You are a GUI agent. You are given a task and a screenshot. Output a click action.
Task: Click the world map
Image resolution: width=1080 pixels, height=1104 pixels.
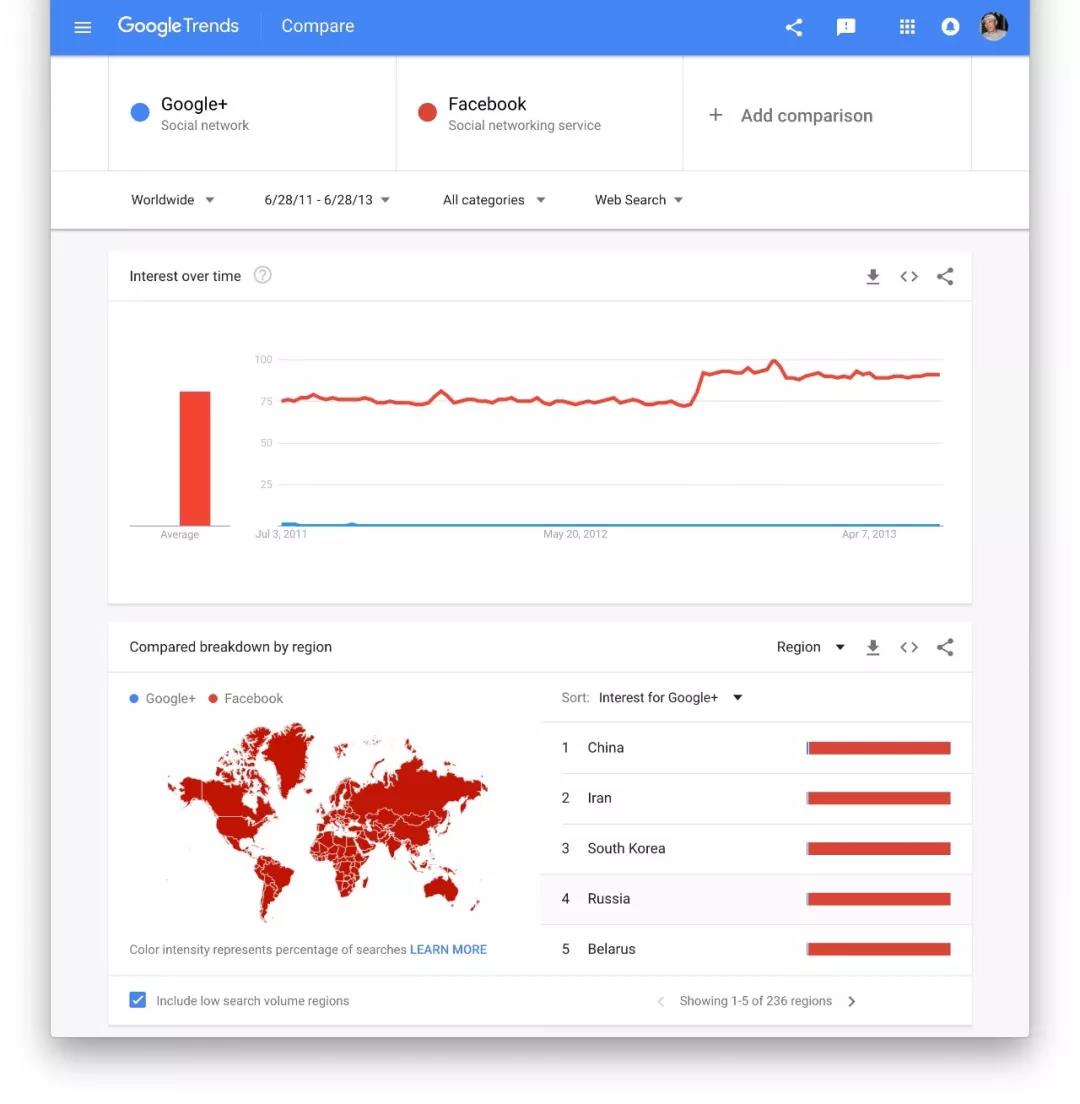point(327,822)
